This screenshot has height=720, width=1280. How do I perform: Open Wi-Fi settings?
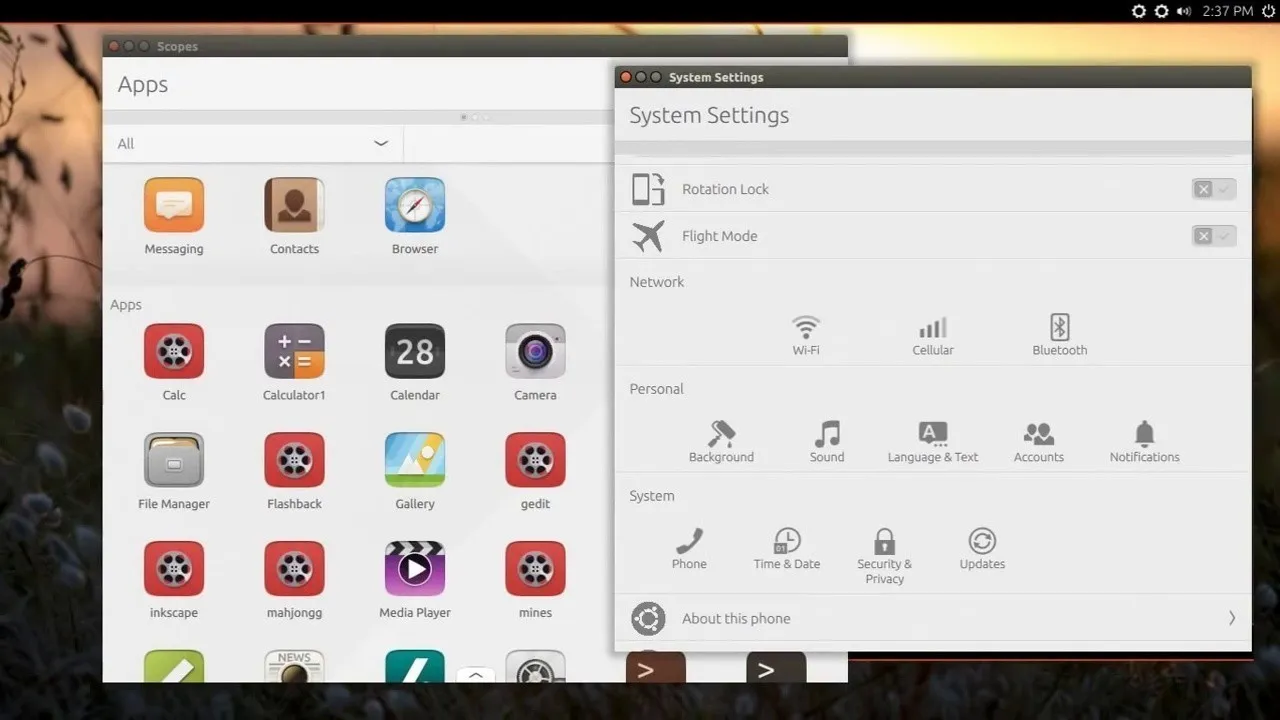click(x=806, y=333)
